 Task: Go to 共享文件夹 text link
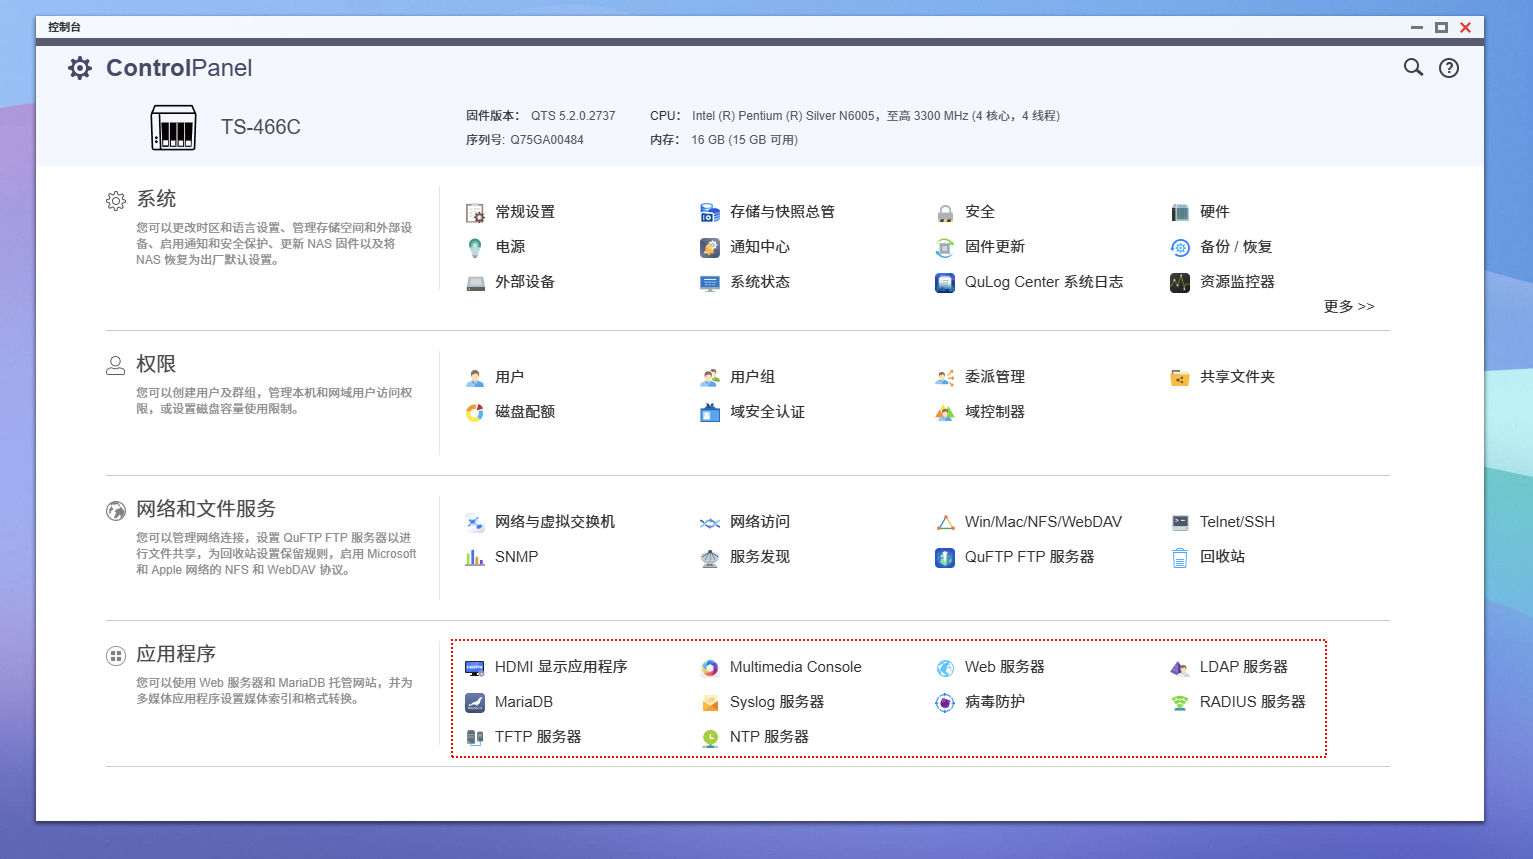1237,377
